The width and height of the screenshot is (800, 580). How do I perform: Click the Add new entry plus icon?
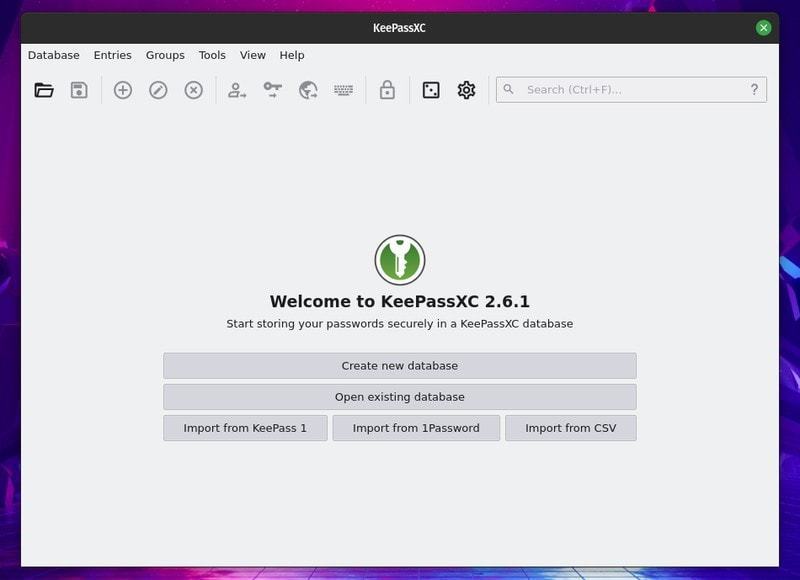coord(123,90)
